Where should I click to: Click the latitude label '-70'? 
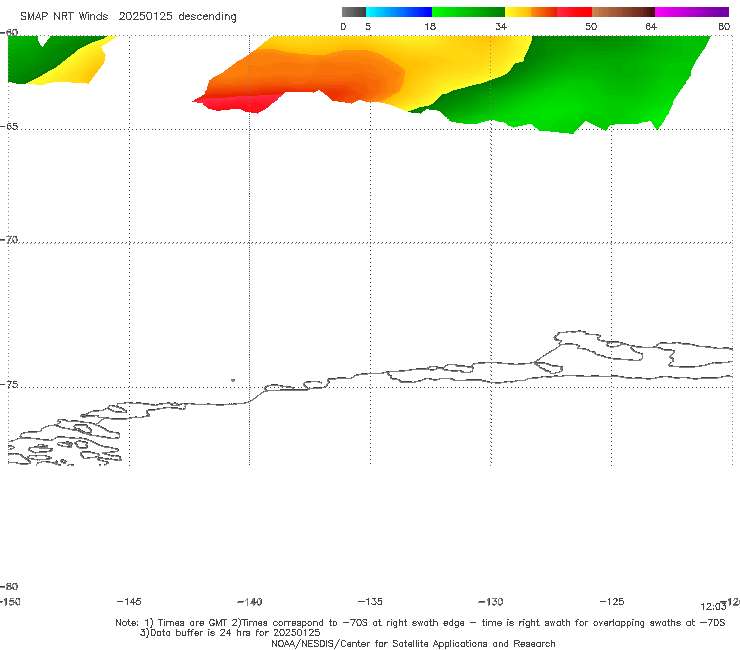tap(9, 240)
